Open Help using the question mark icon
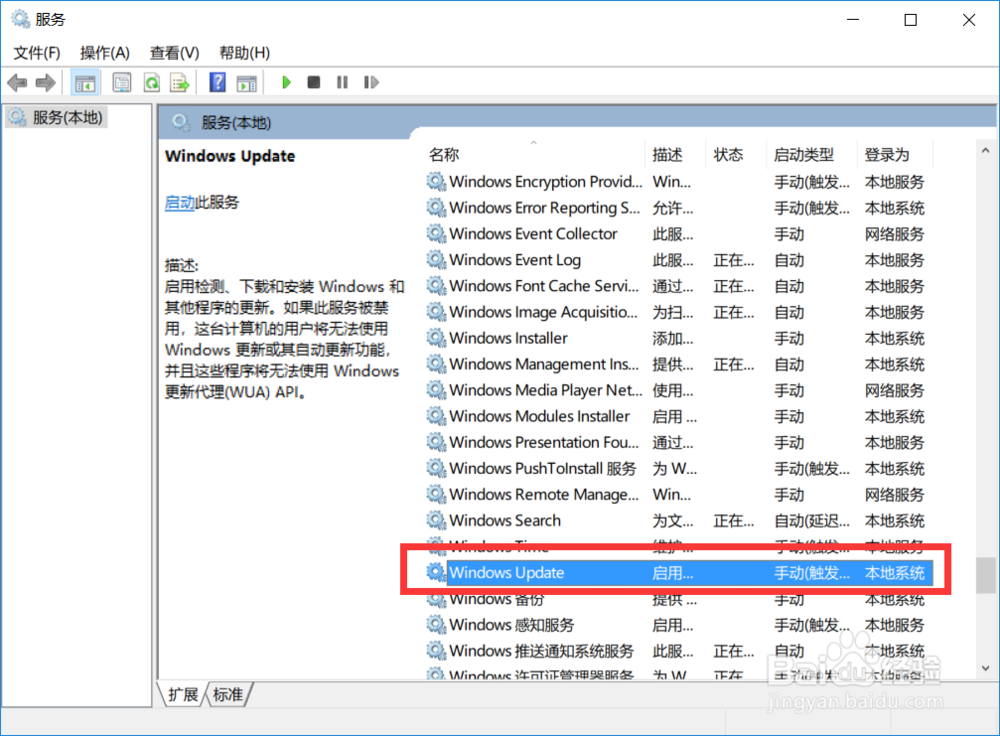The height and width of the screenshot is (736, 1000). click(217, 82)
